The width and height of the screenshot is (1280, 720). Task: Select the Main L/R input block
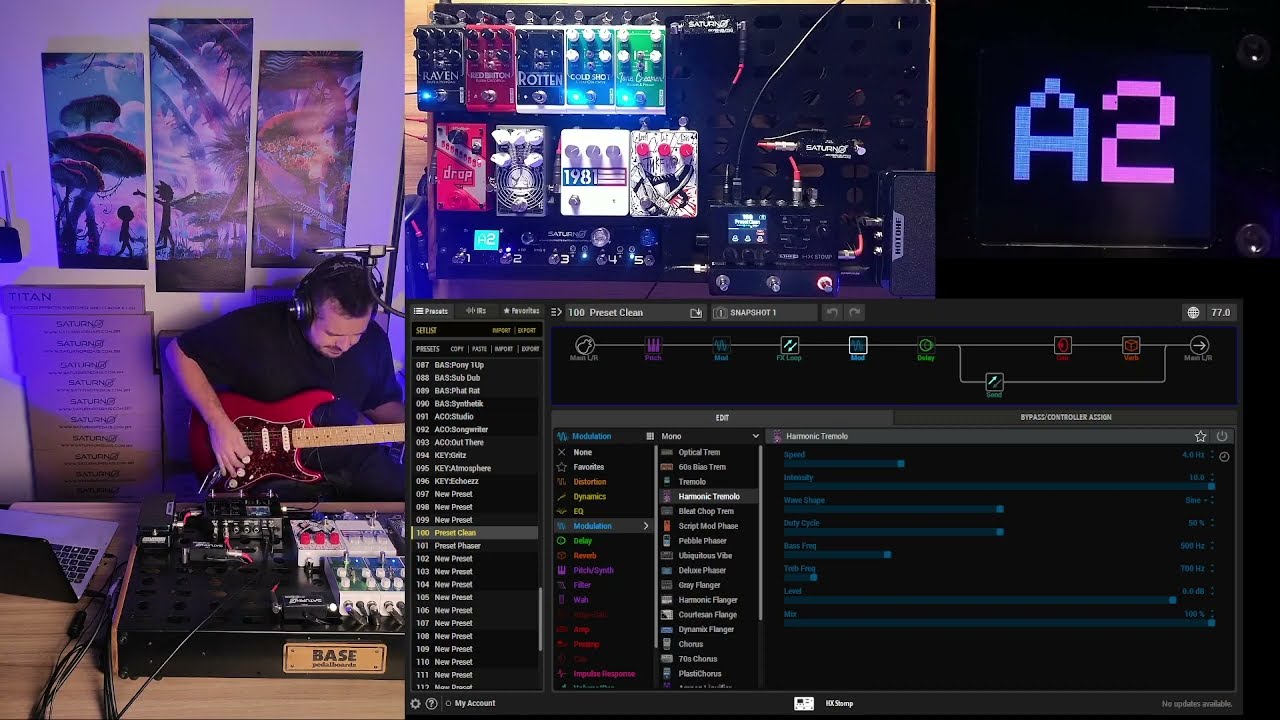(x=585, y=346)
